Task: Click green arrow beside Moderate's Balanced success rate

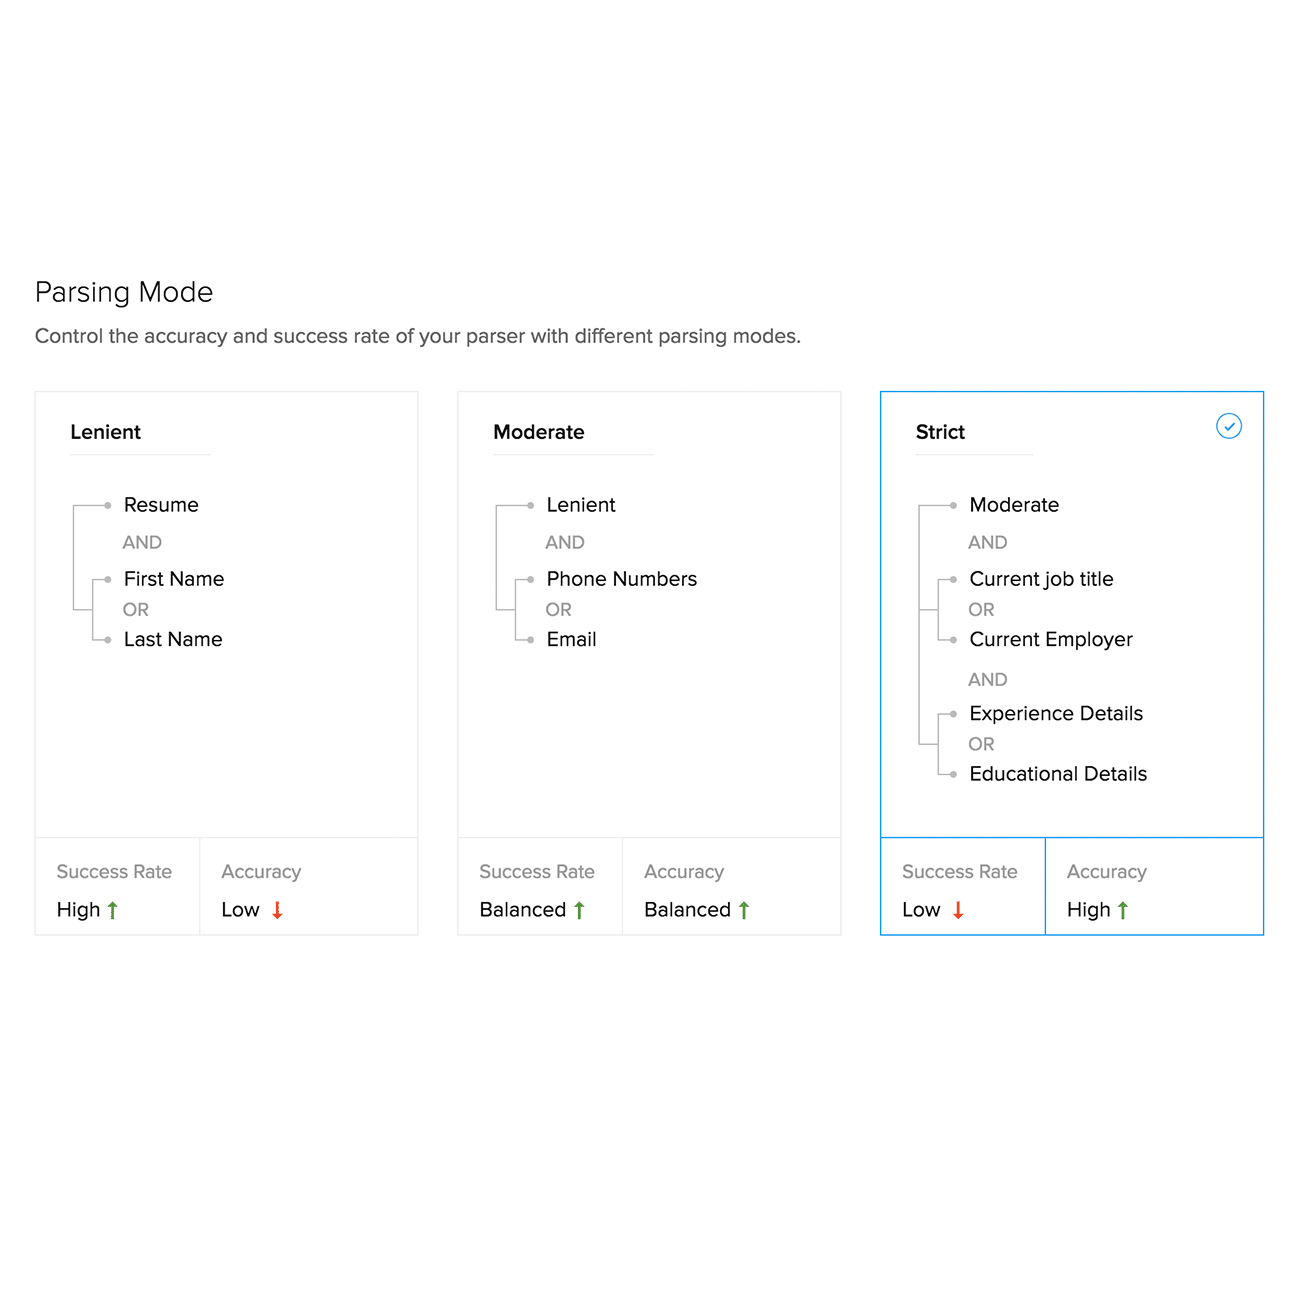Action: coord(579,910)
